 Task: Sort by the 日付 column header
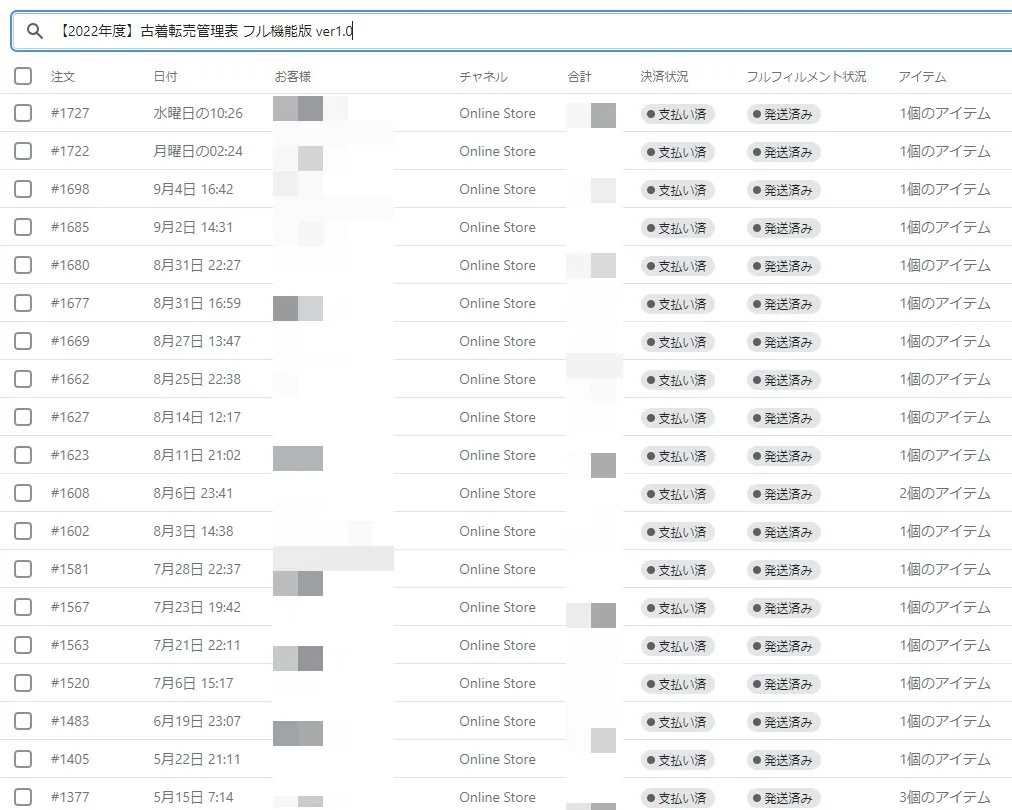[165, 76]
